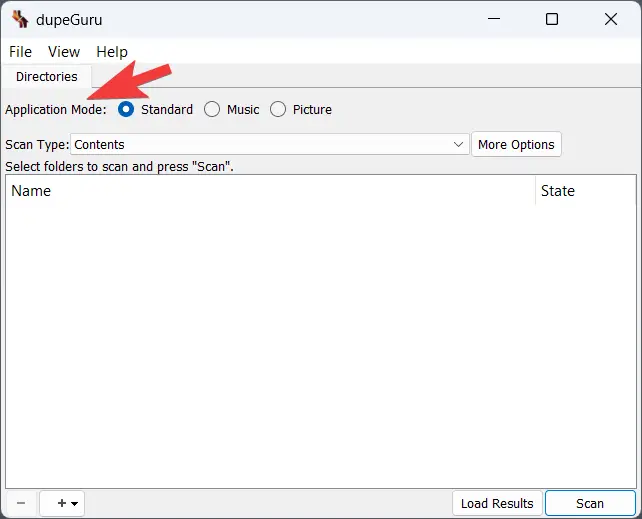This screenshot has width=642, height=519.
Task: Expand the Scan Type dropdown
Action: (x=269, y=144)
